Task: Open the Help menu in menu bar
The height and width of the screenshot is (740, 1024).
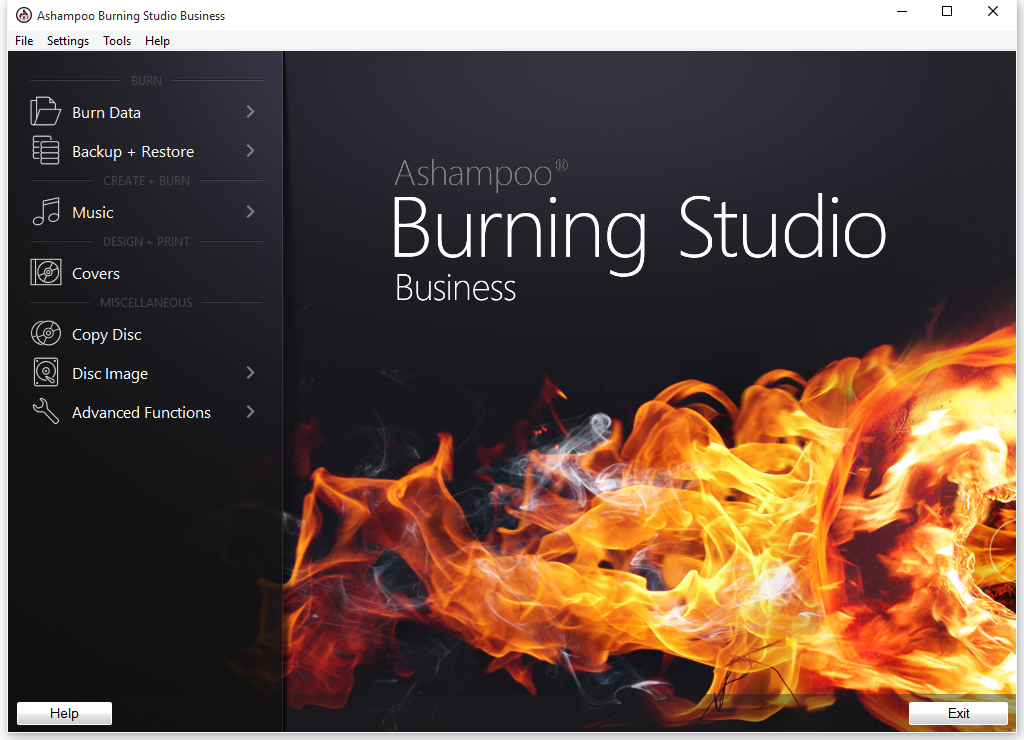Action: 157,40
